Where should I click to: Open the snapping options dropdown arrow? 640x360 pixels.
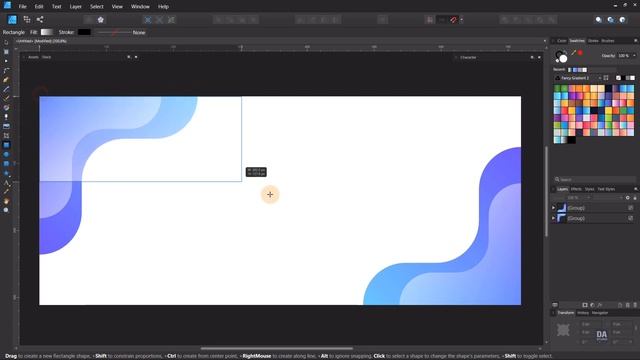pos(462,20)
